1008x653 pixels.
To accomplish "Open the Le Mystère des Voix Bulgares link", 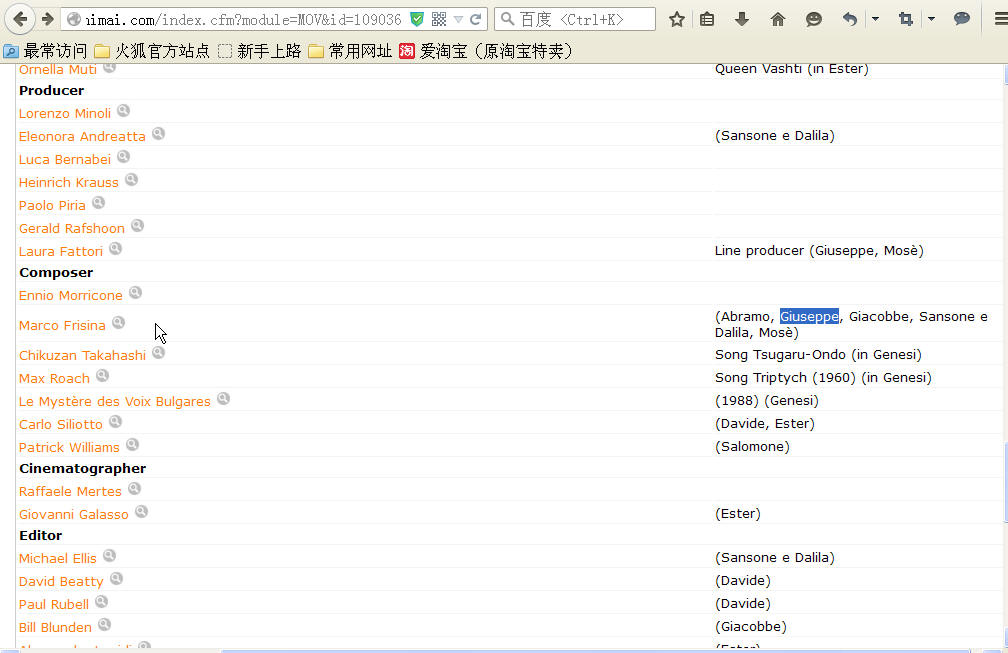I will pos(114,402).
